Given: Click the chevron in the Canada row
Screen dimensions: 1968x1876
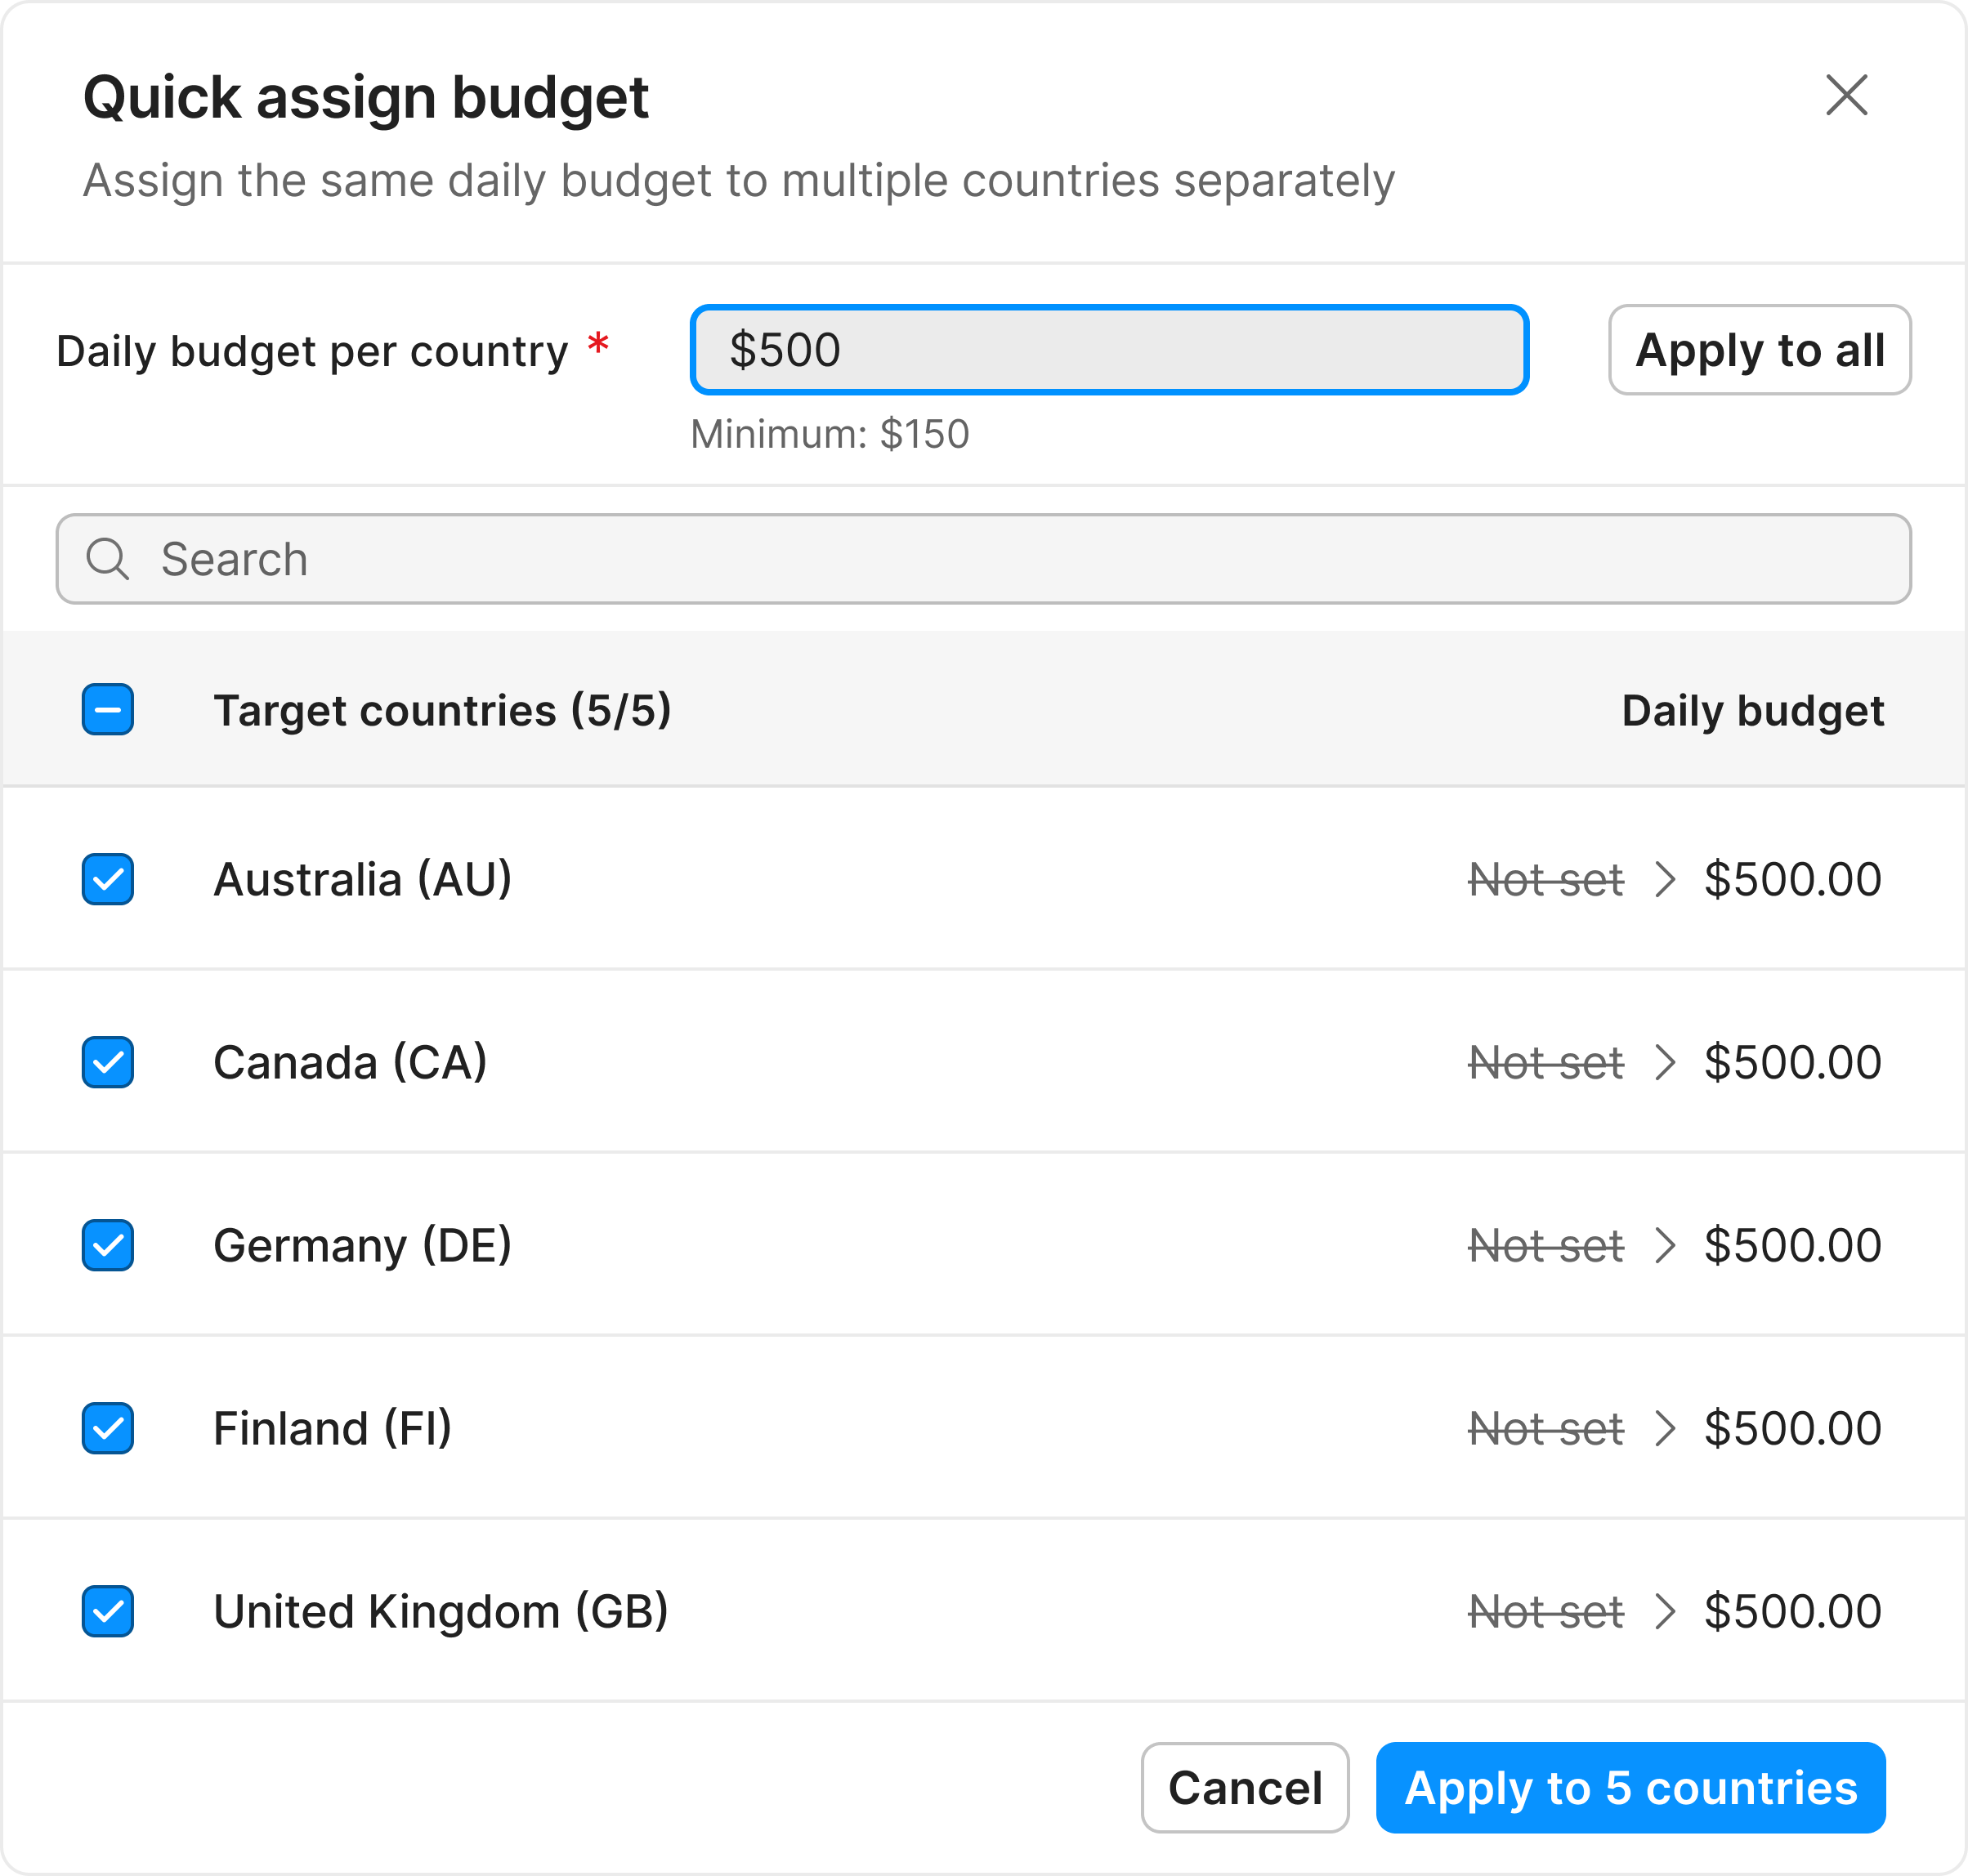Looking at the screenshot, I should pyautogui.click(x=1664, y=1062).
